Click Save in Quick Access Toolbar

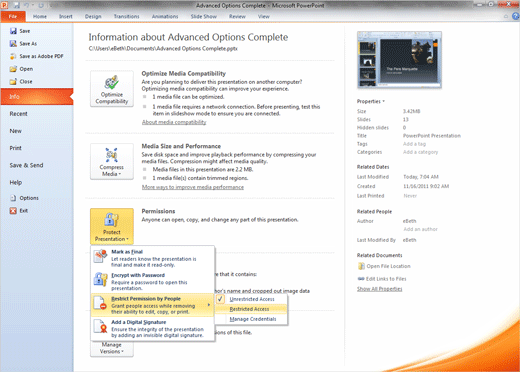click(17, 5)
